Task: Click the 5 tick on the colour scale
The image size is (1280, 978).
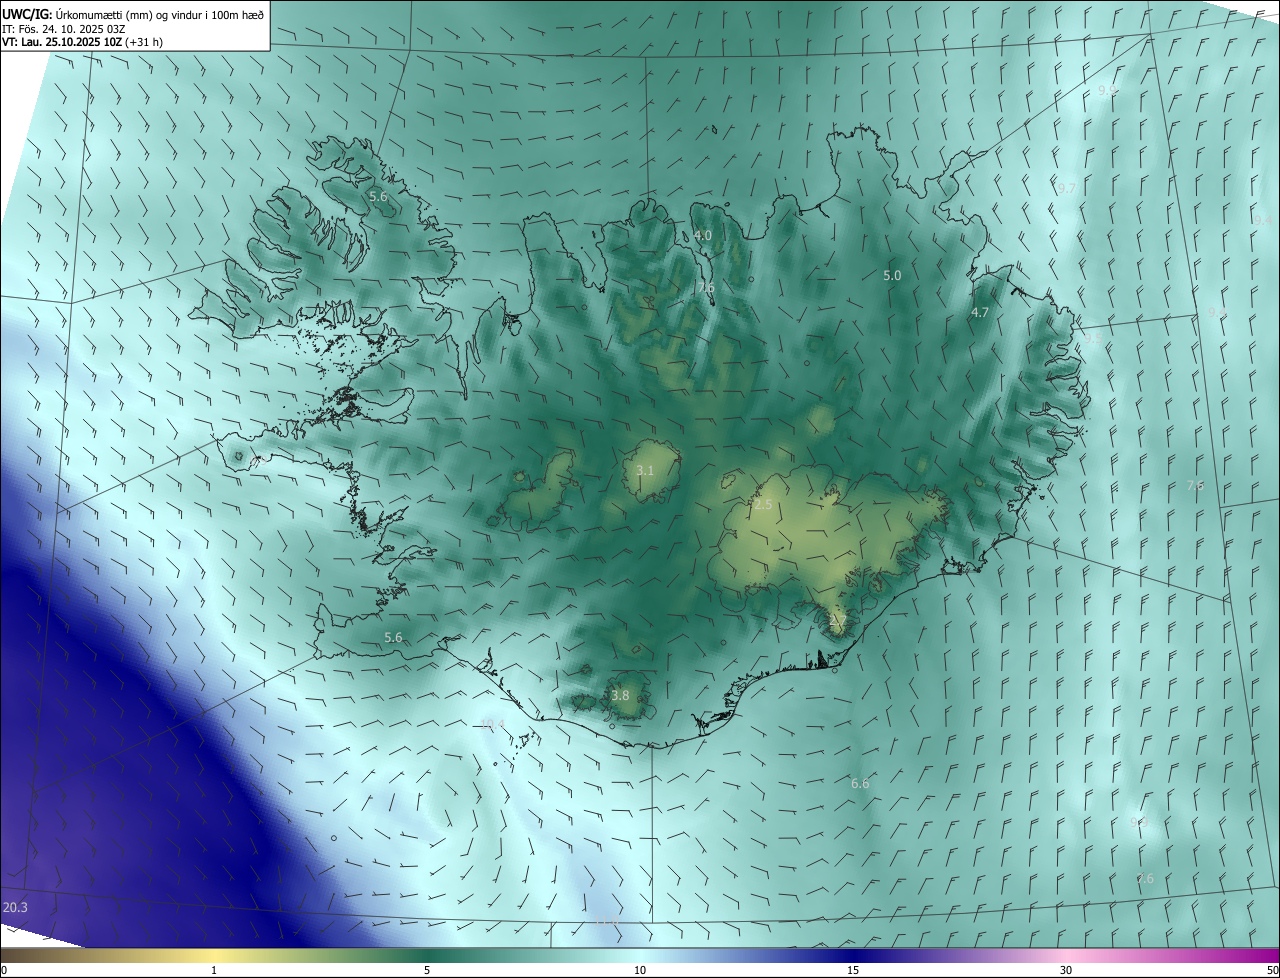Action: (x=427, y=970)
